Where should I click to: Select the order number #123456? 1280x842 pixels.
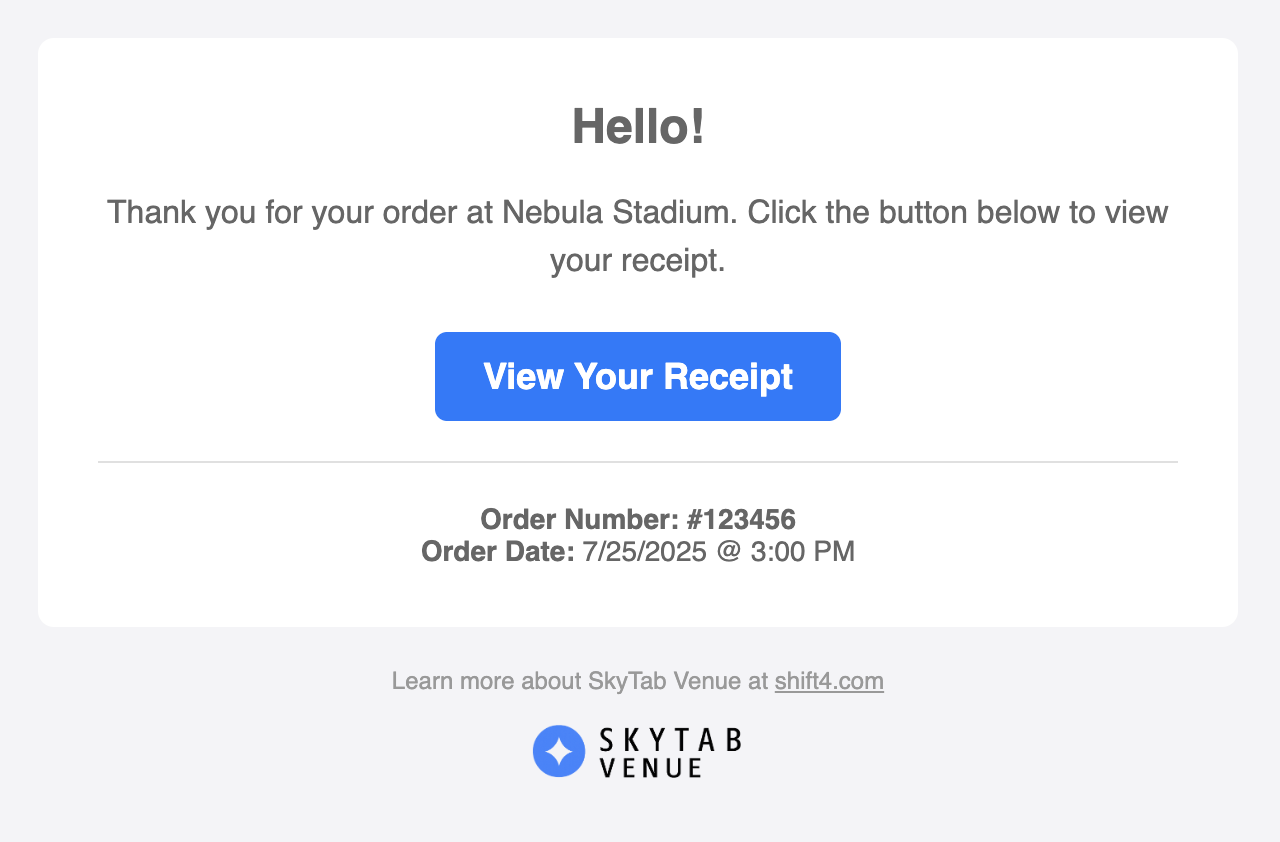click(741, 519)
